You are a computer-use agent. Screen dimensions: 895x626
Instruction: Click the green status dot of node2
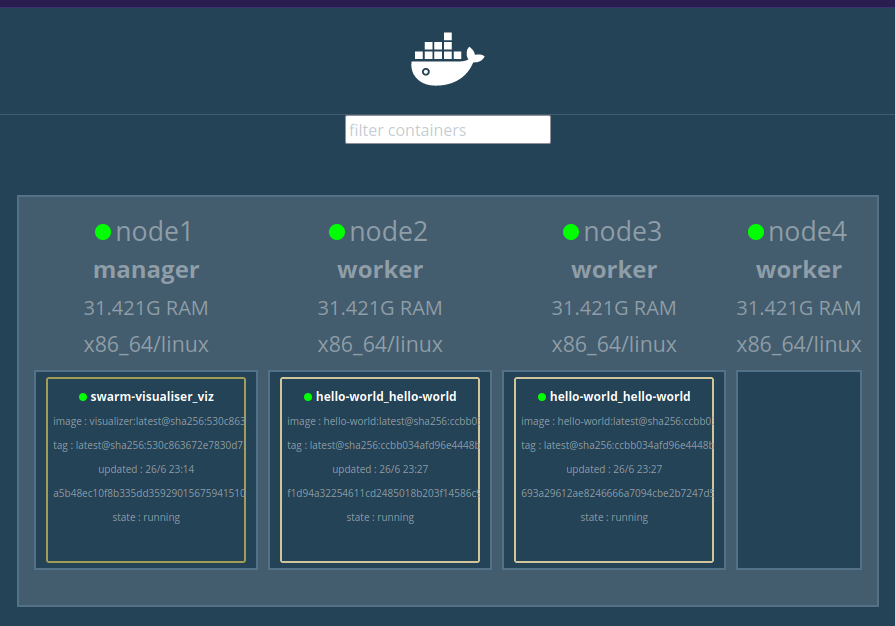coord(337,232)
